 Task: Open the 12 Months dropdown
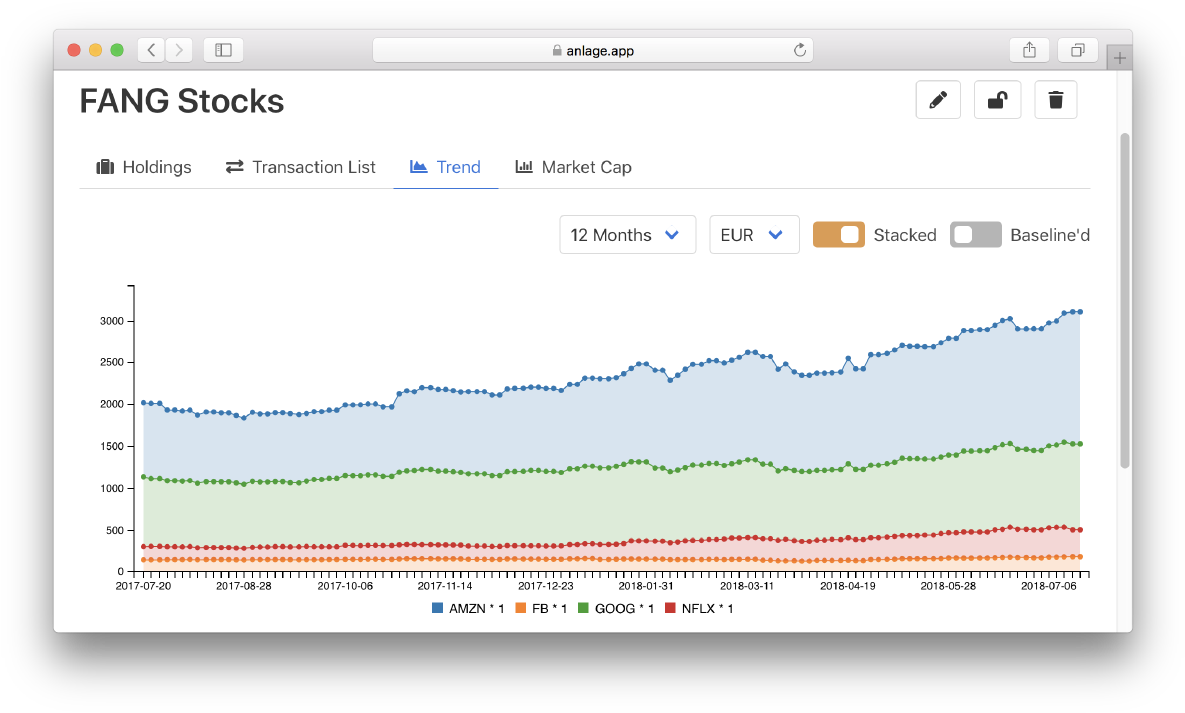coord(627,234)
